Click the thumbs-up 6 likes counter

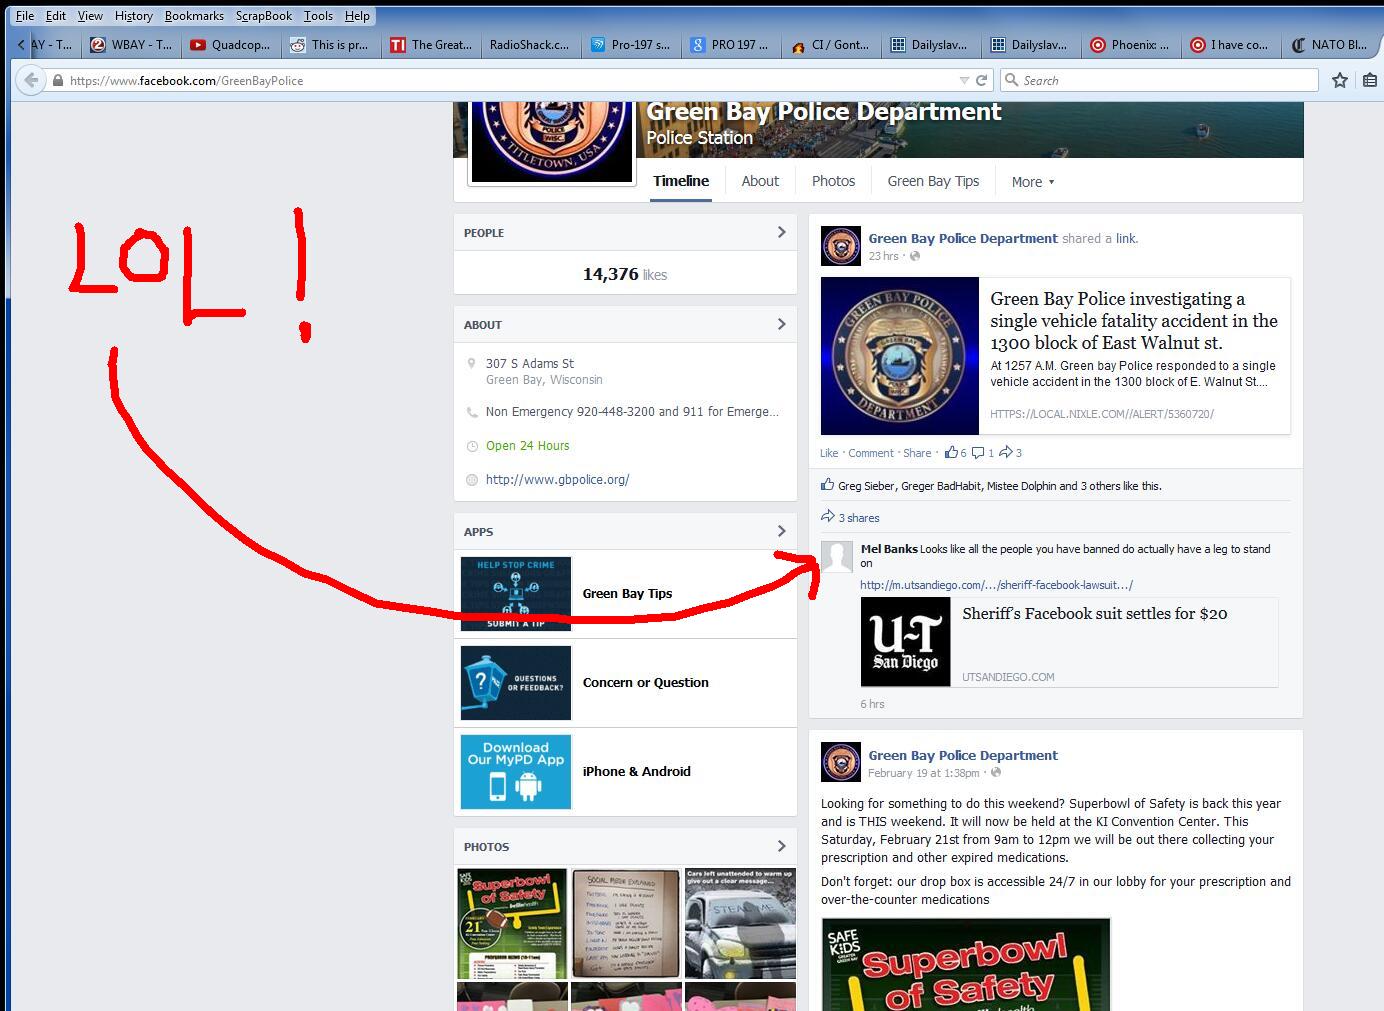[x=955, y=452]
